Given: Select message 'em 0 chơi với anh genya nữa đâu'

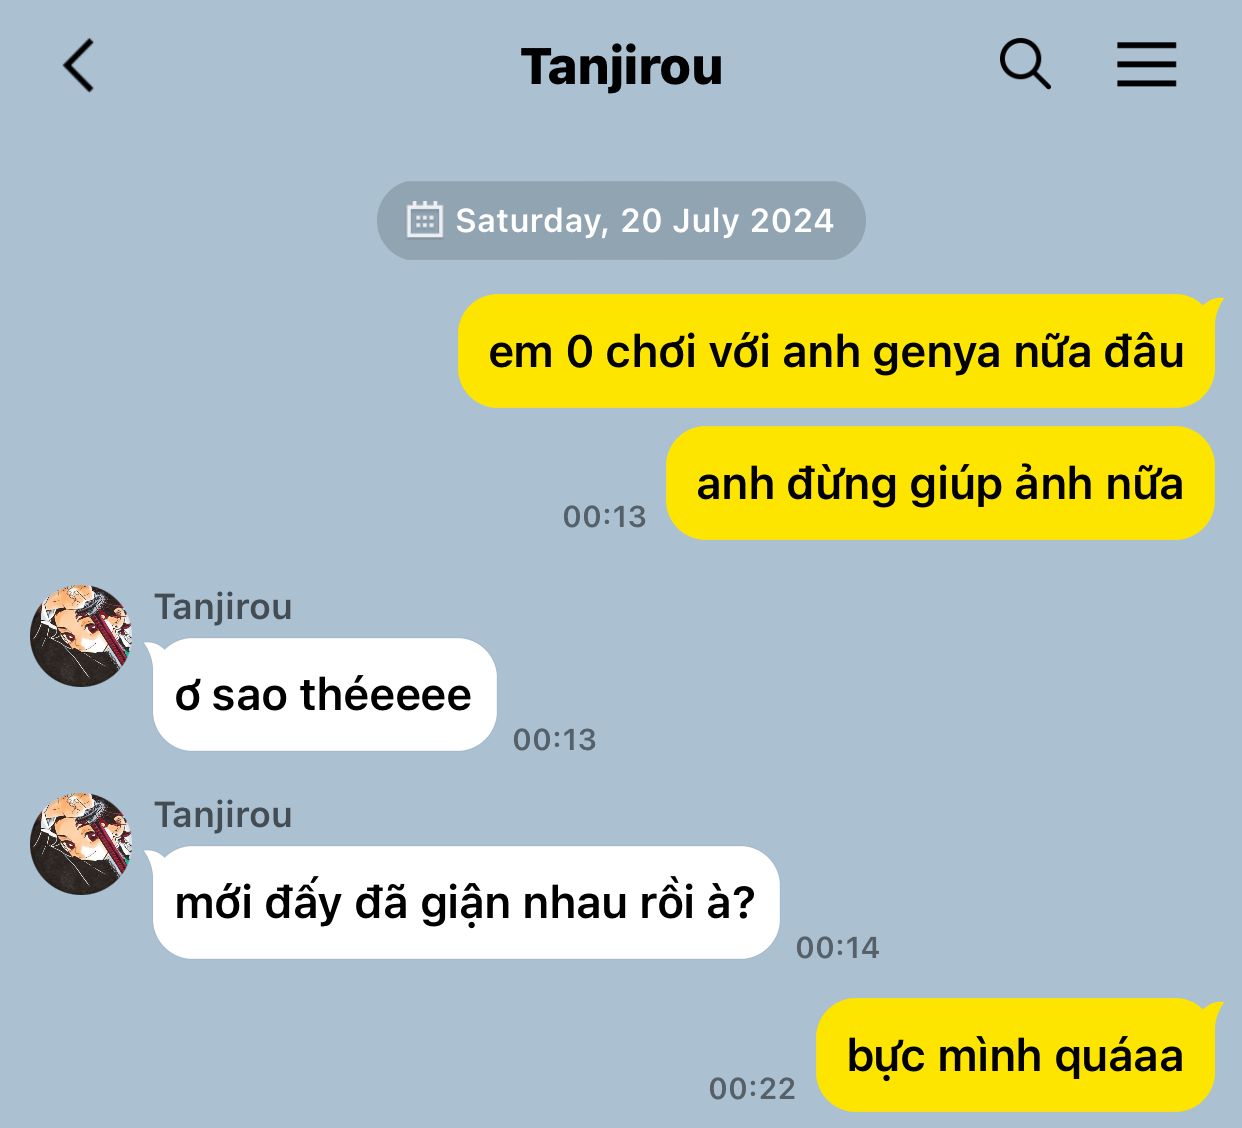Looking at the screenshot, I should (x=836, y=351).
